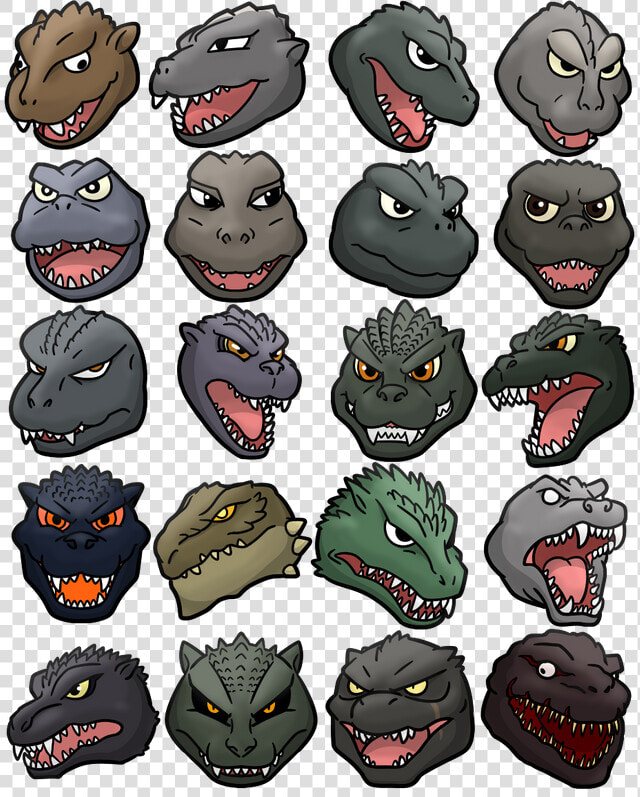
Task: Pick the dark green head with closed mouth
Action: pos(404,229)
